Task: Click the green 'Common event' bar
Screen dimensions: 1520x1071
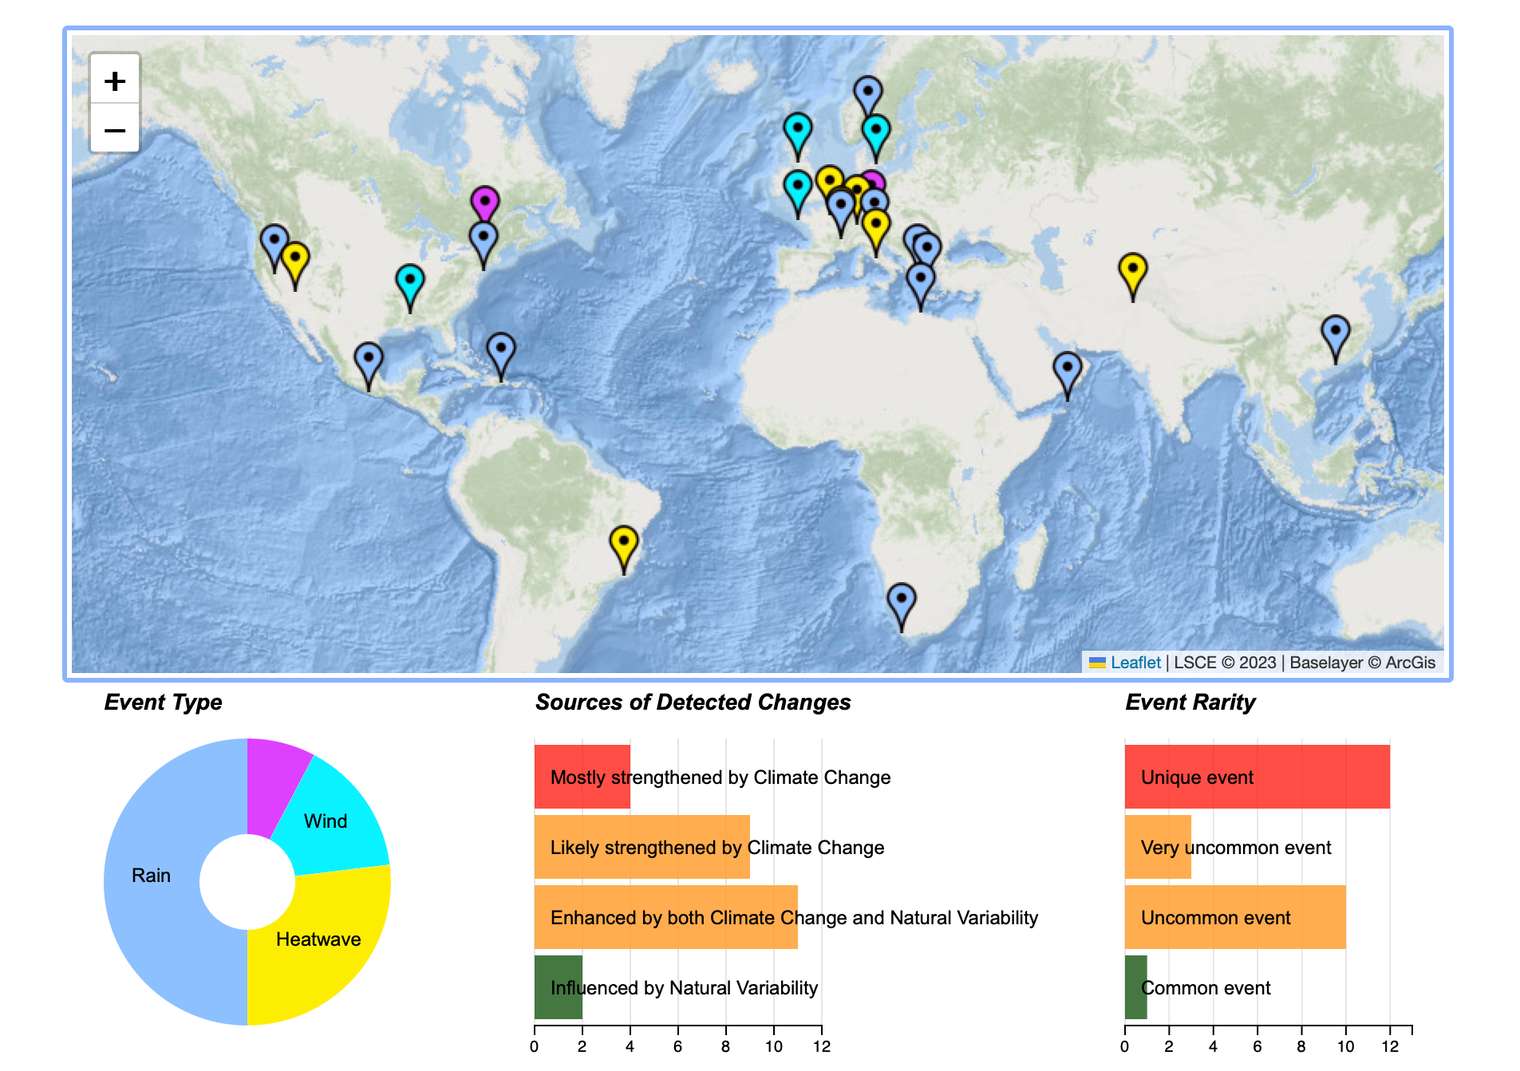Action: [x=1135, y=987]
